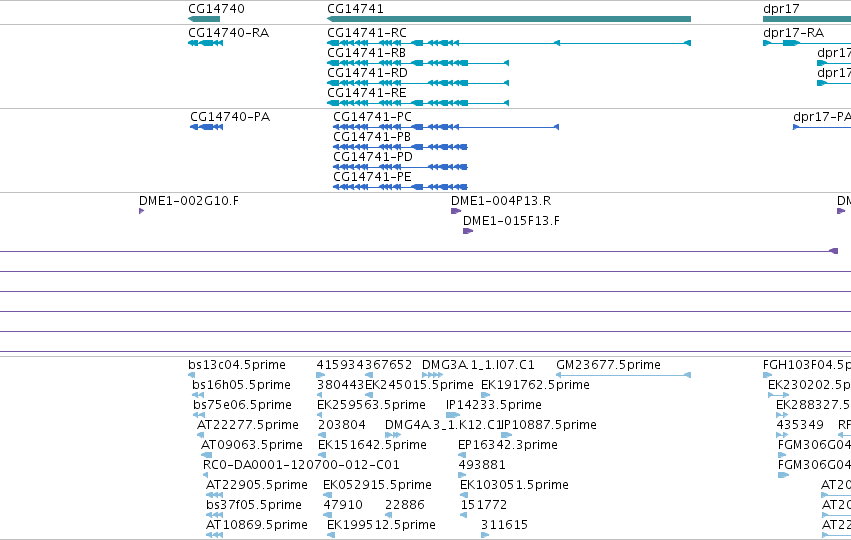Click the EK052915.5prime EST label
851x540 pixels.
click(x=377, y=485)
